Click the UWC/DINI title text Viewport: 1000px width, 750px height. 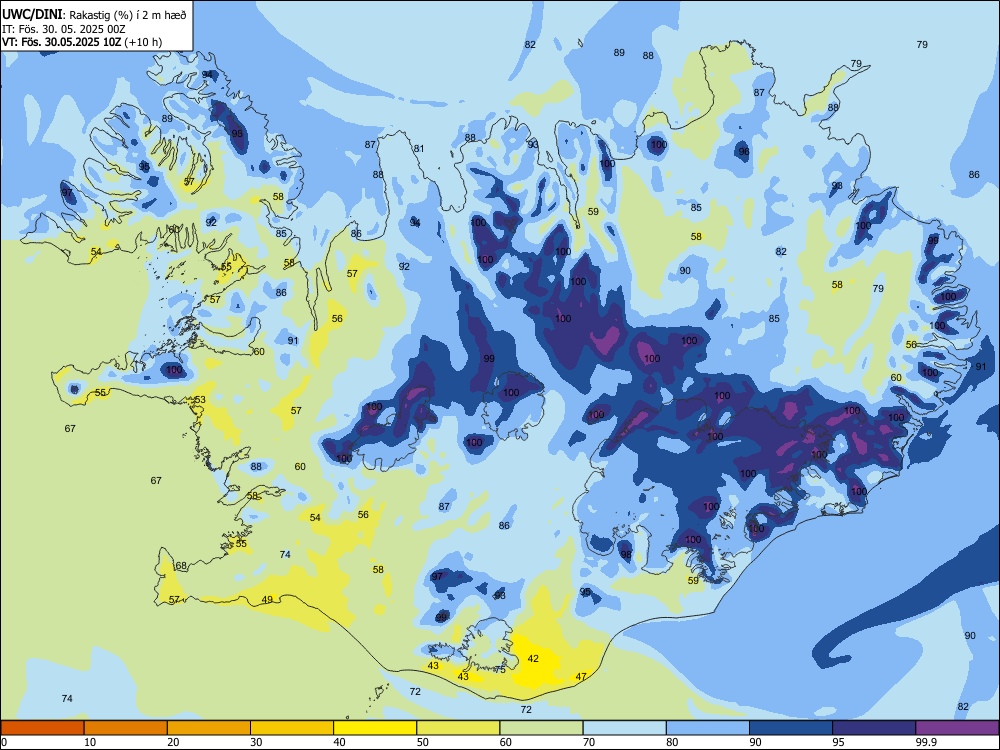point(32,14)
